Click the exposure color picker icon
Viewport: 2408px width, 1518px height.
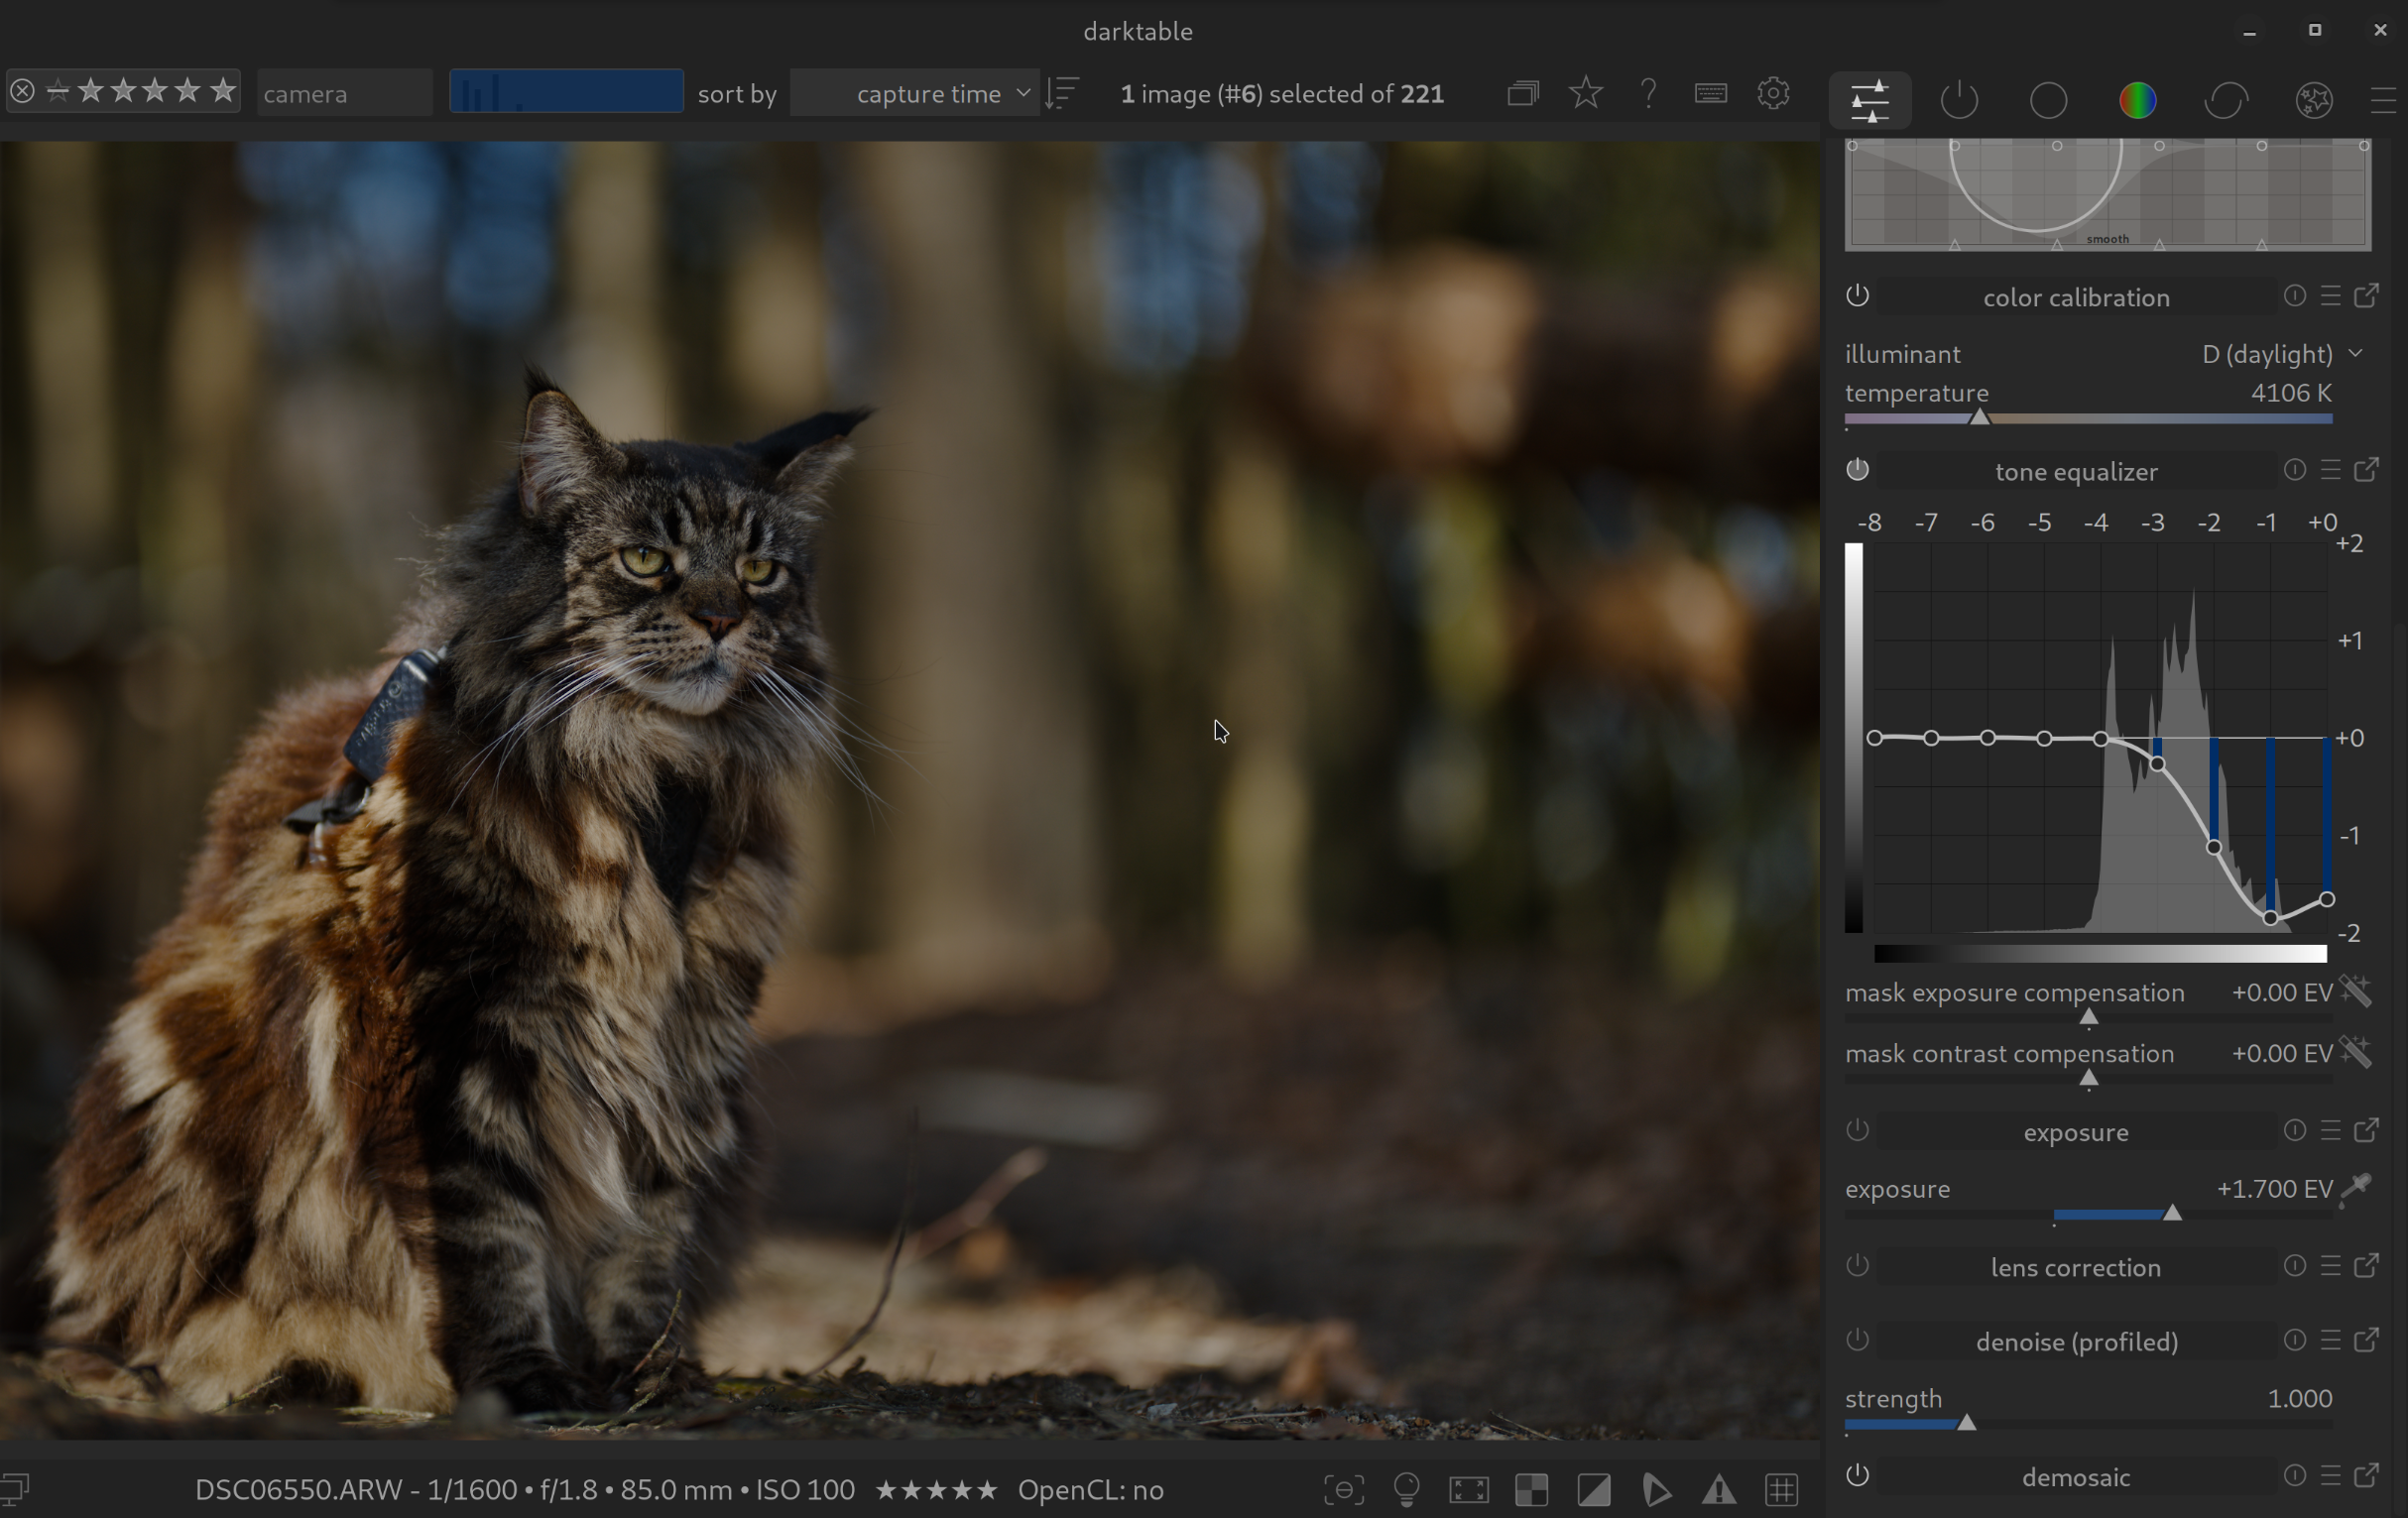(x=2356, y=1188)
